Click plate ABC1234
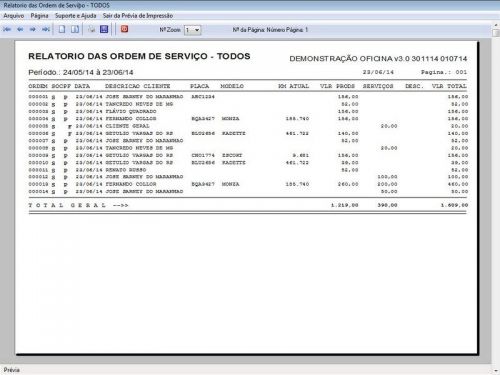 [x=203, y=97]
